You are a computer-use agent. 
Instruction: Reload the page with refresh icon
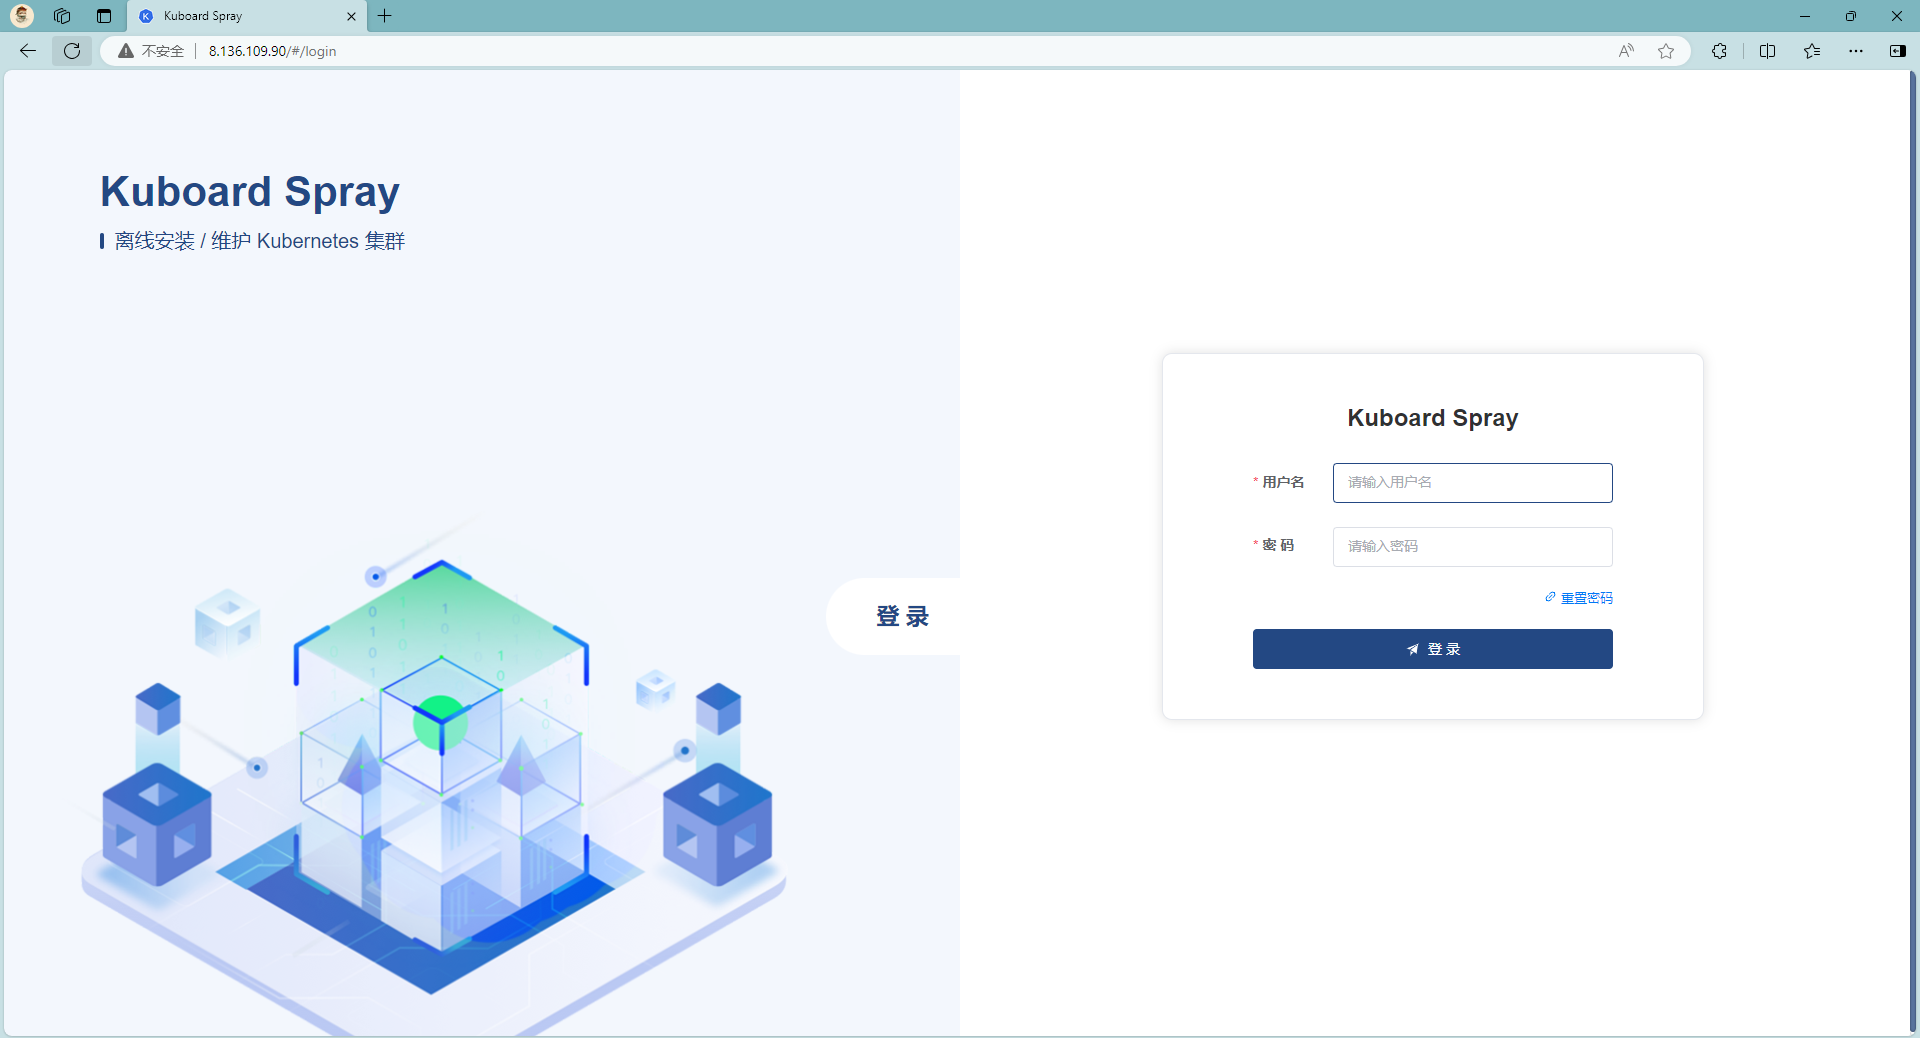(72, 51)
